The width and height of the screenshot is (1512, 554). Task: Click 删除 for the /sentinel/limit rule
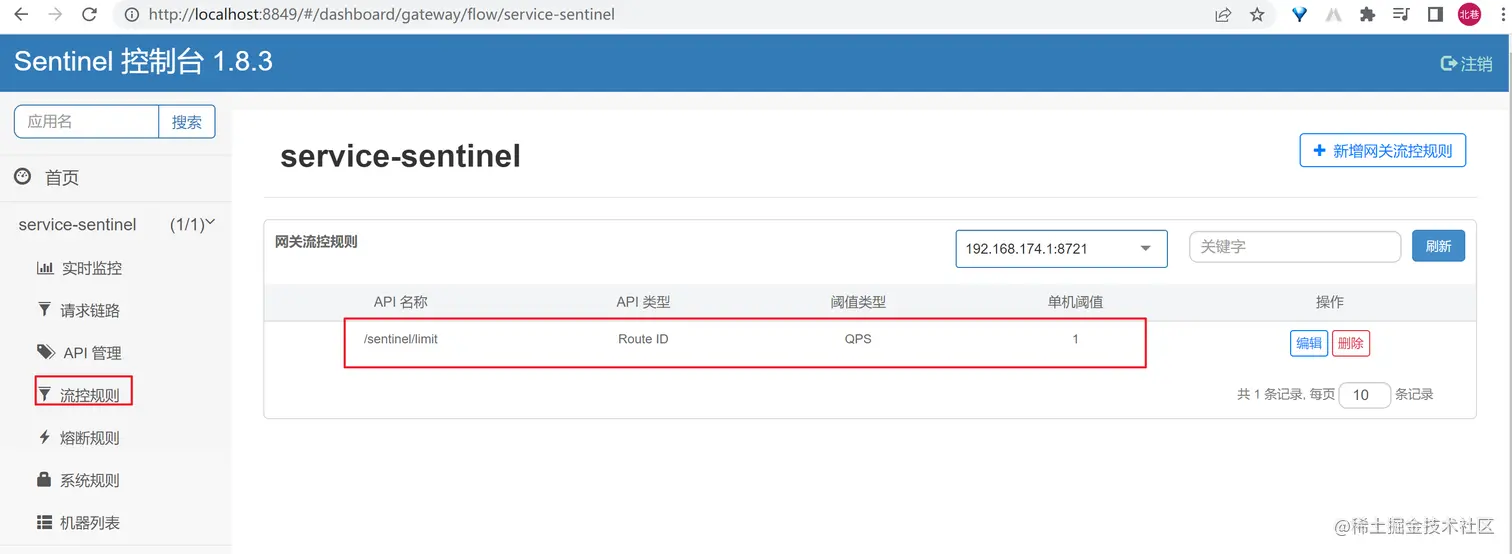(x=1350, y=343)
